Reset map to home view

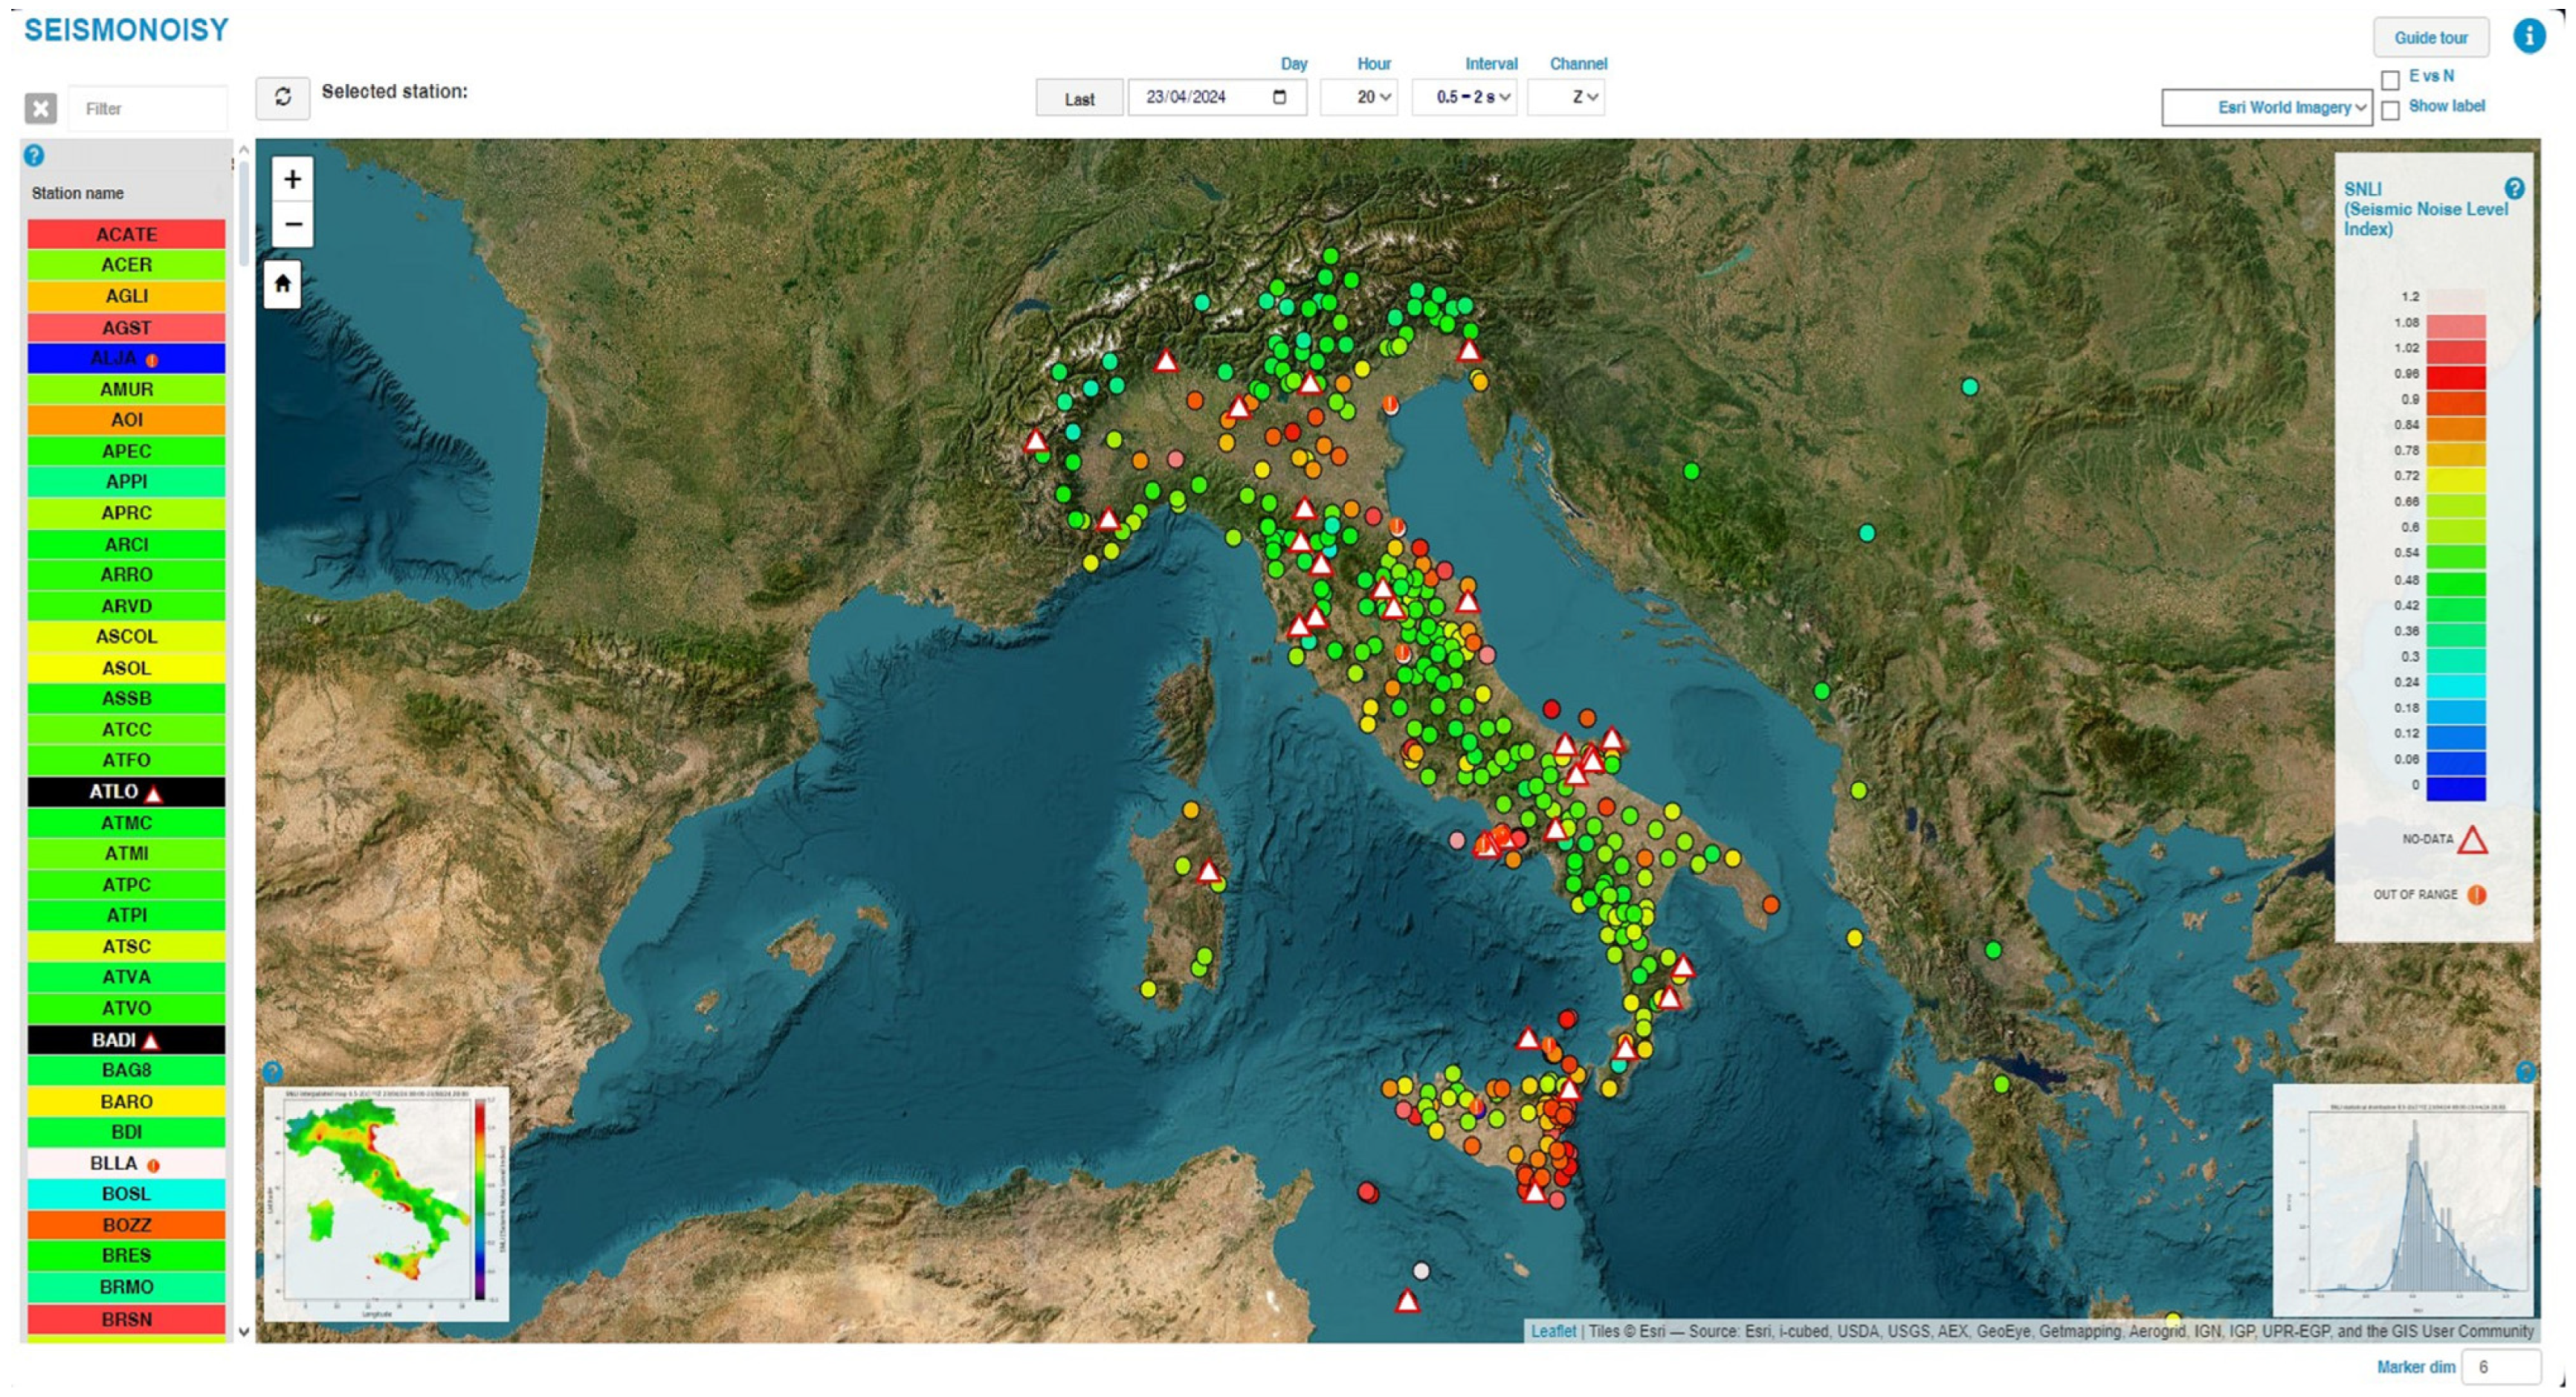tap(282, 284)
